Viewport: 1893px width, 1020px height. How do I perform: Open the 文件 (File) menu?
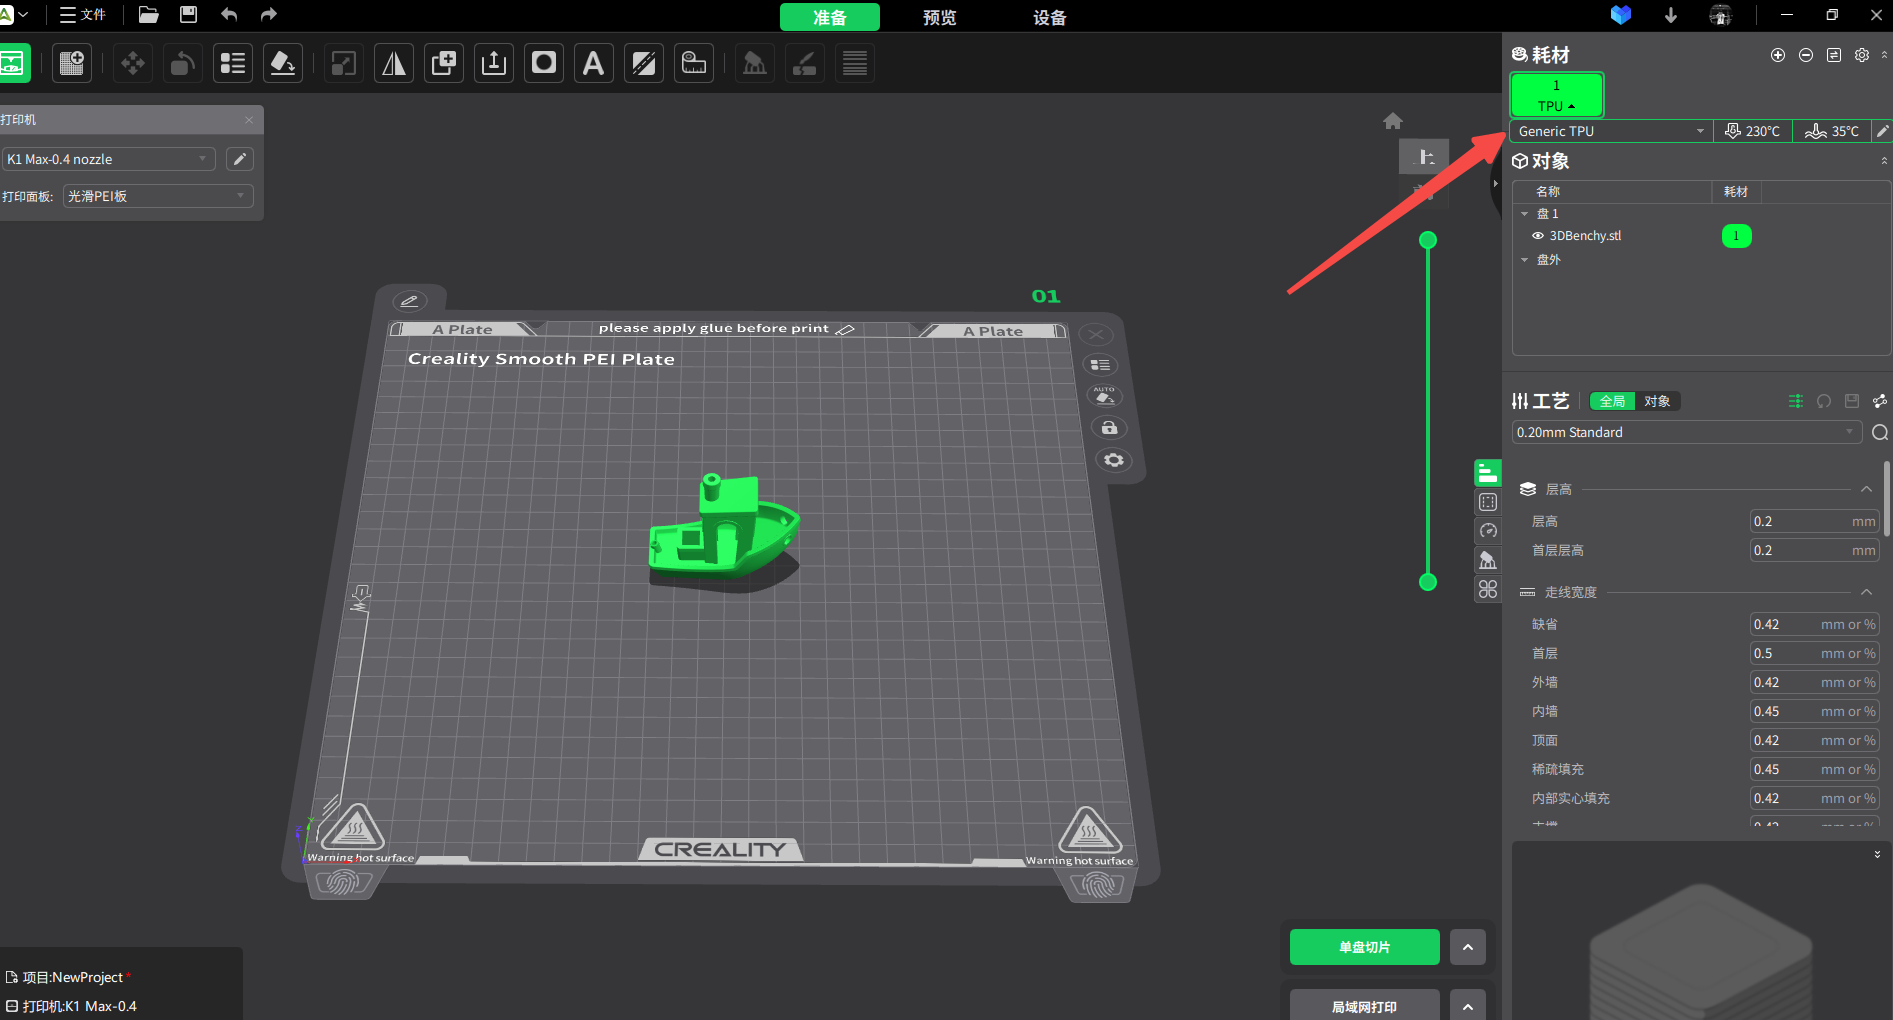click(84, 15)
